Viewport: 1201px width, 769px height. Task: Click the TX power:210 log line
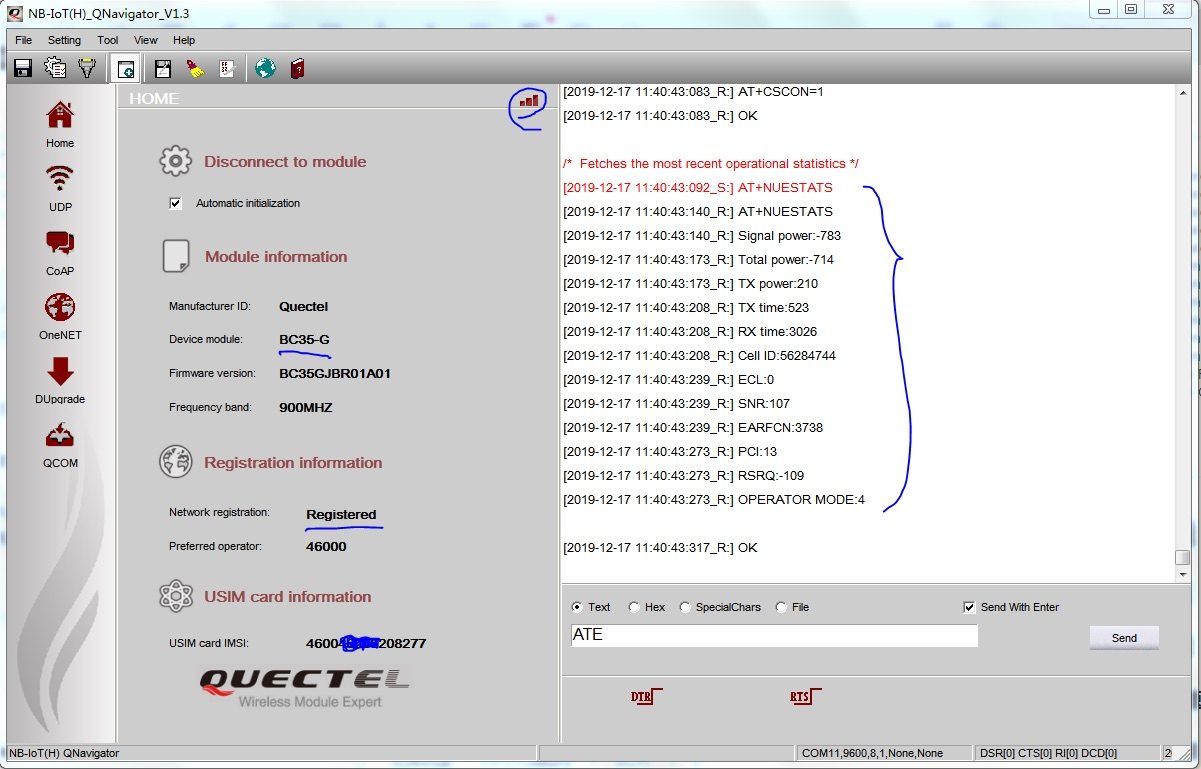point(691,284)
